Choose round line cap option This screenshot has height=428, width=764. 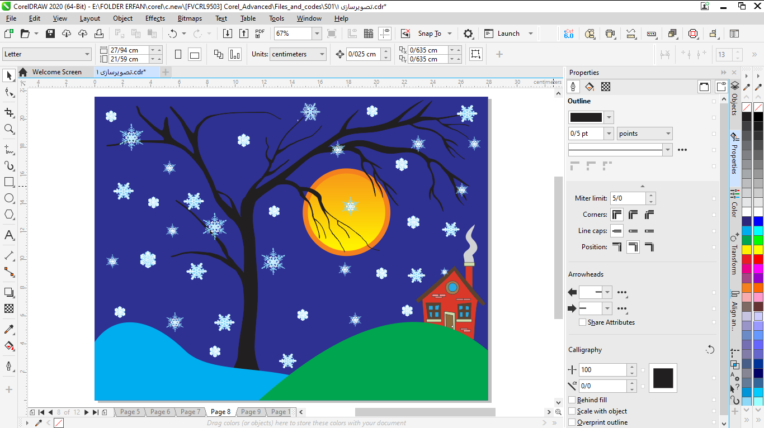coord(633,231)
